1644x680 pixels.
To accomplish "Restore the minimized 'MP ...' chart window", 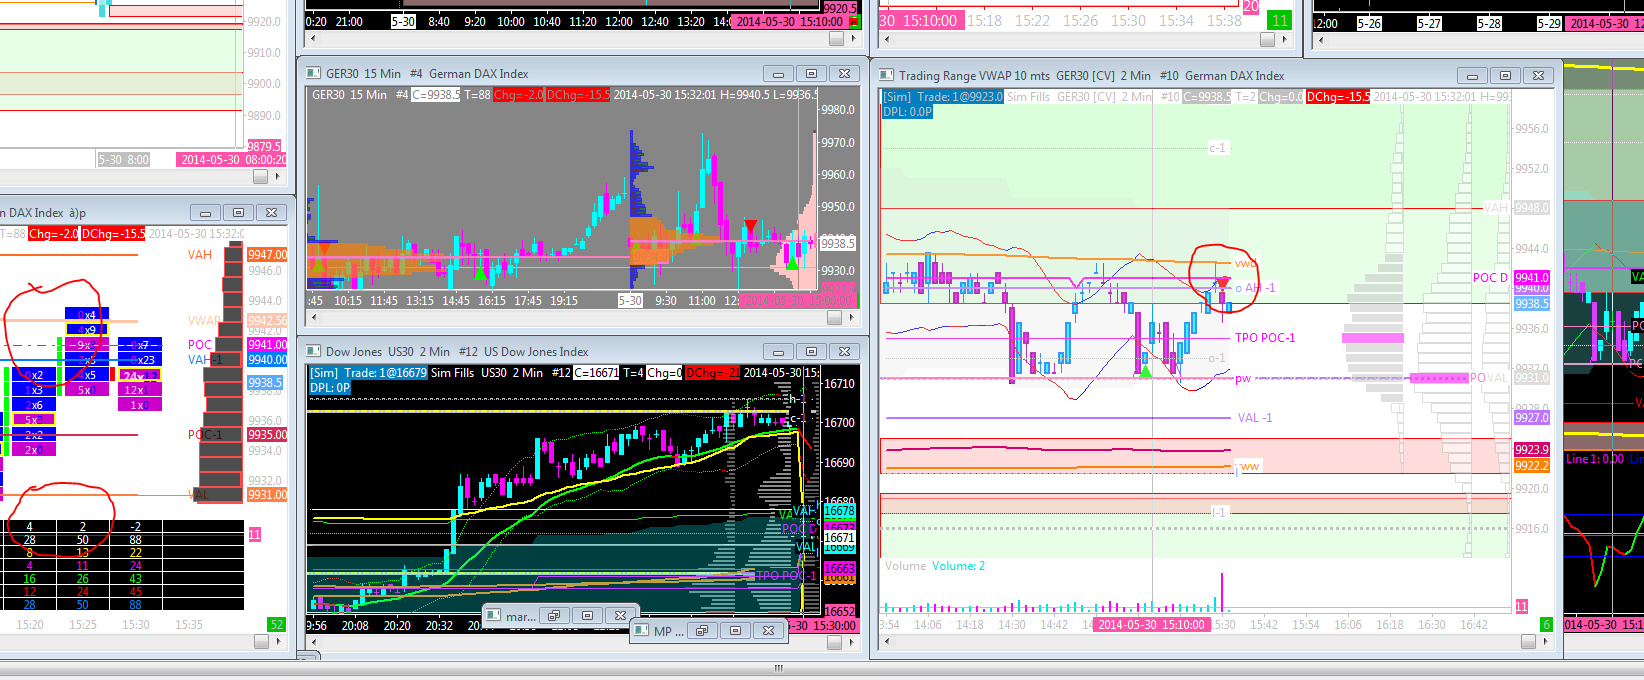I will pyautogui.click(x=702, y=631).
